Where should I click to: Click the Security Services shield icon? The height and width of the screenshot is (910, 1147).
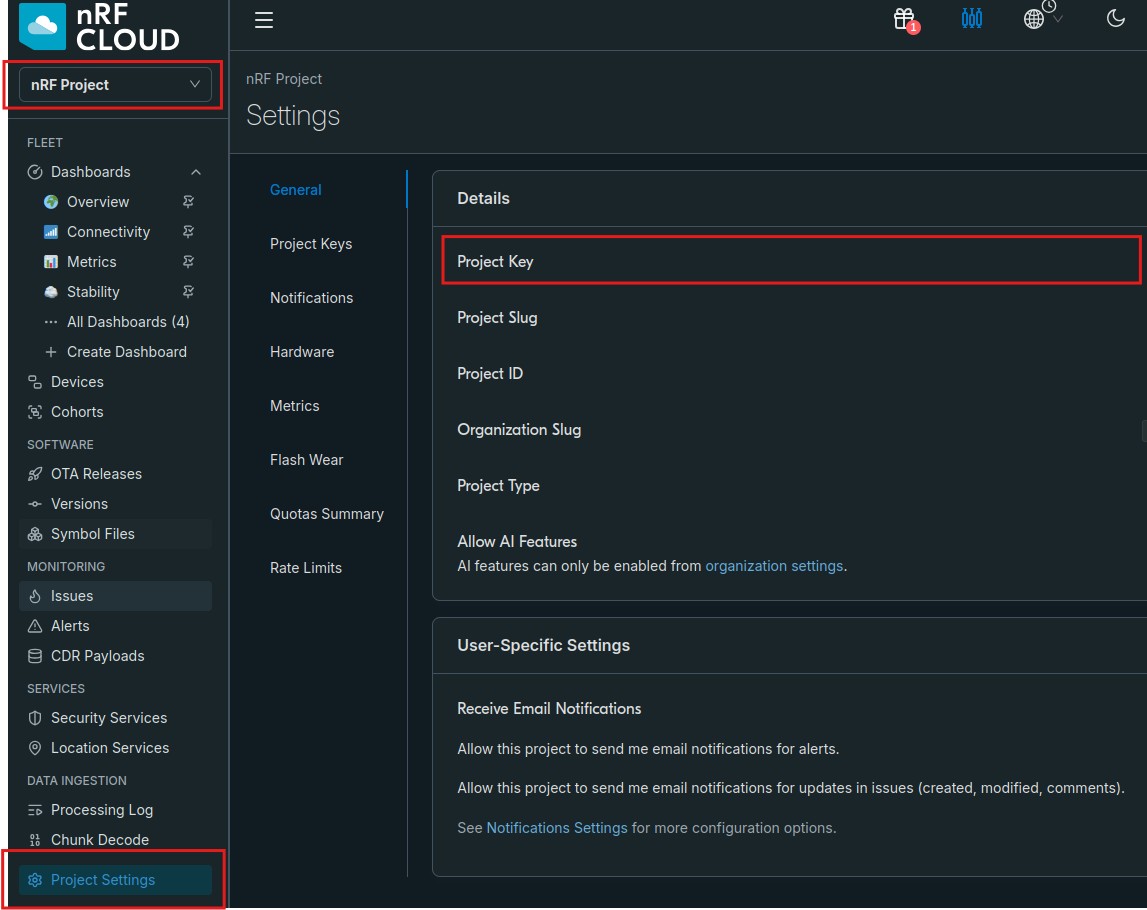pos(34,718)
